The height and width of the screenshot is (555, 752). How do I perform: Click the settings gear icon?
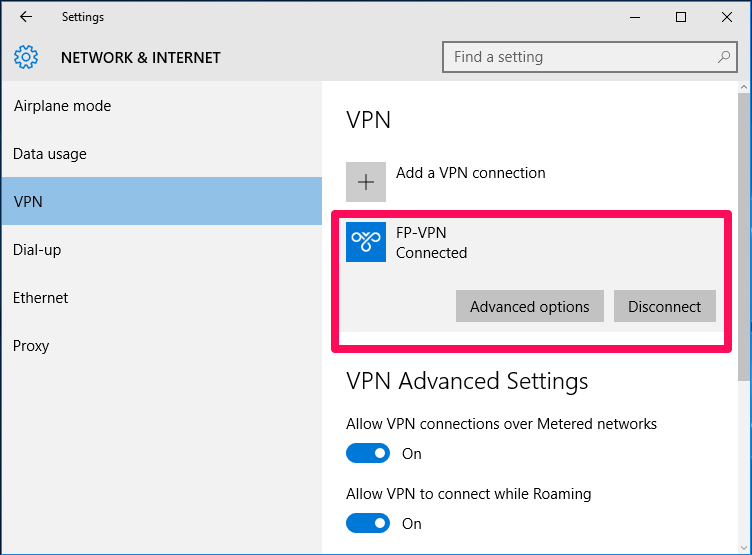pos(26,57)
